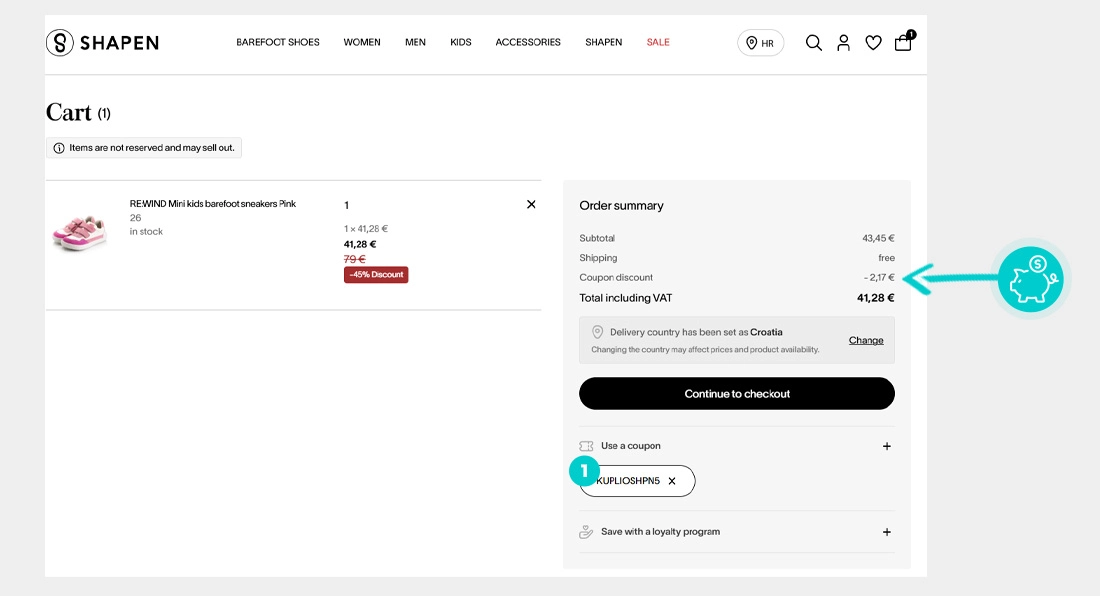Open the wishlist heart icon
The width and height of the screenshot is (1100, 596).
click(873, 43)
